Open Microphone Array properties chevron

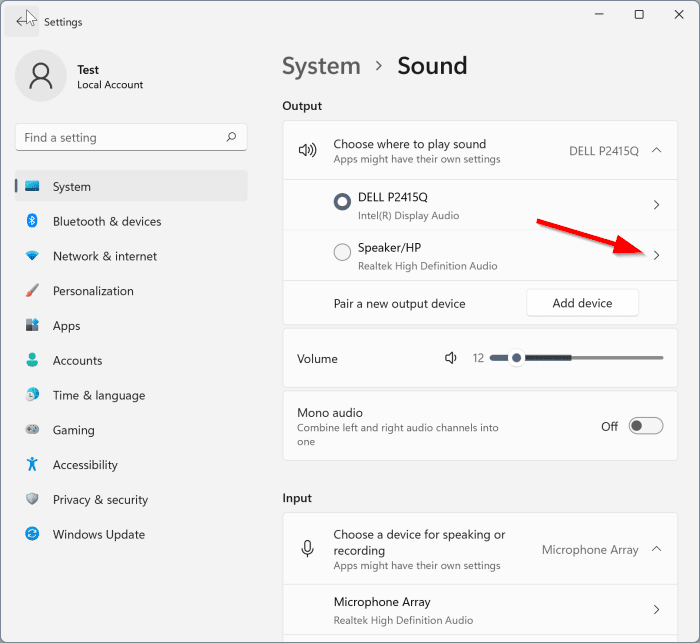(x=656, y=610)
